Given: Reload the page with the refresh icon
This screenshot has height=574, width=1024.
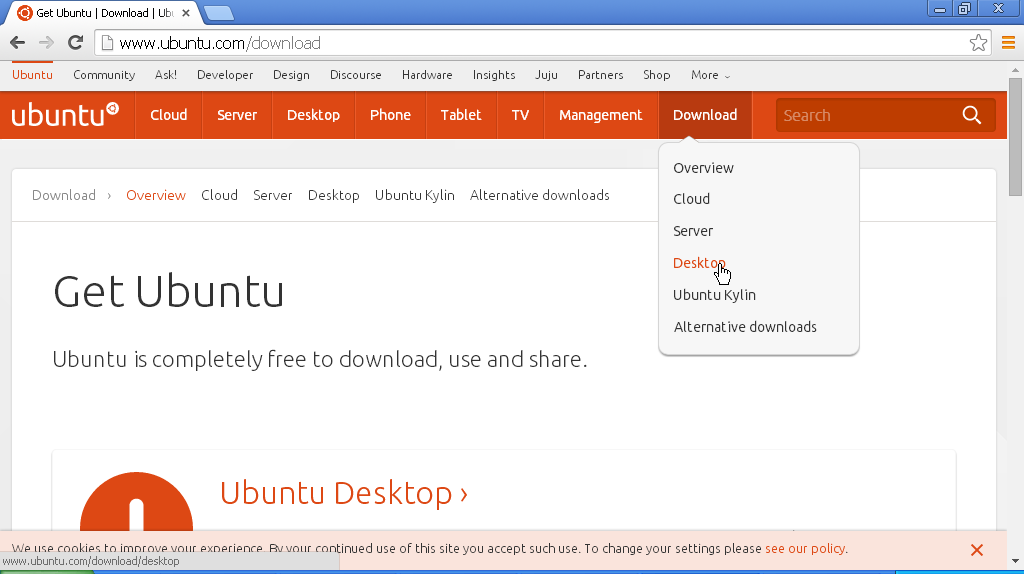Looking at the screenshot, I should [x=75, y=43].
